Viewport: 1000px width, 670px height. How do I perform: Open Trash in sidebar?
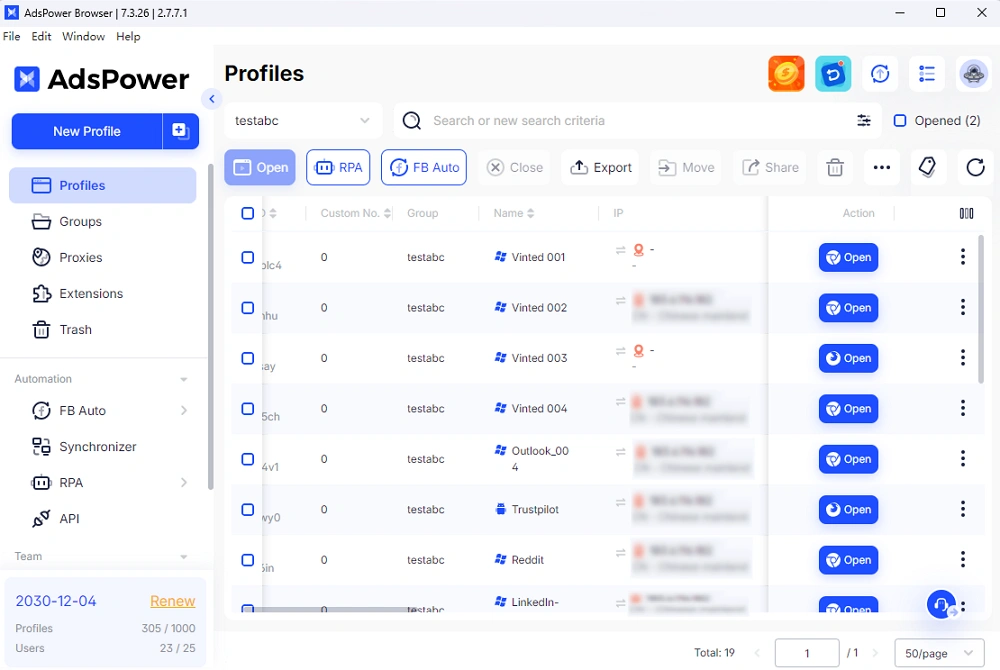coord(103,330)
